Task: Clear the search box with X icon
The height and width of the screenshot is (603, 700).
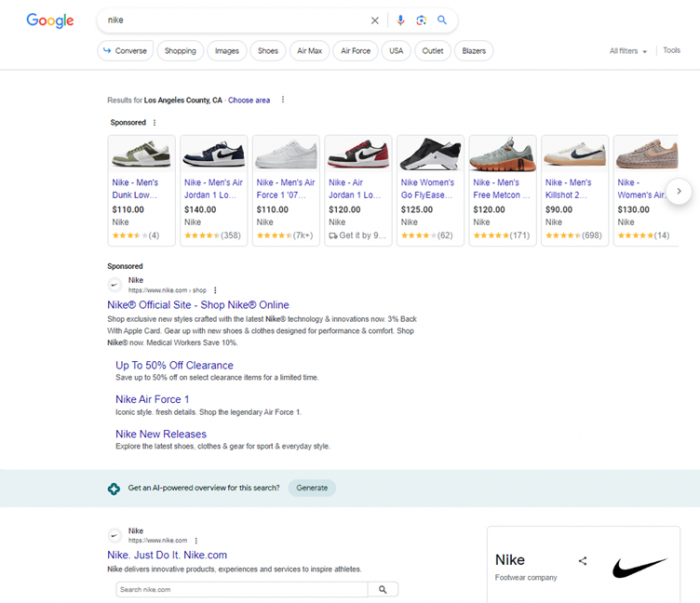Action: (x=375, y=21)
